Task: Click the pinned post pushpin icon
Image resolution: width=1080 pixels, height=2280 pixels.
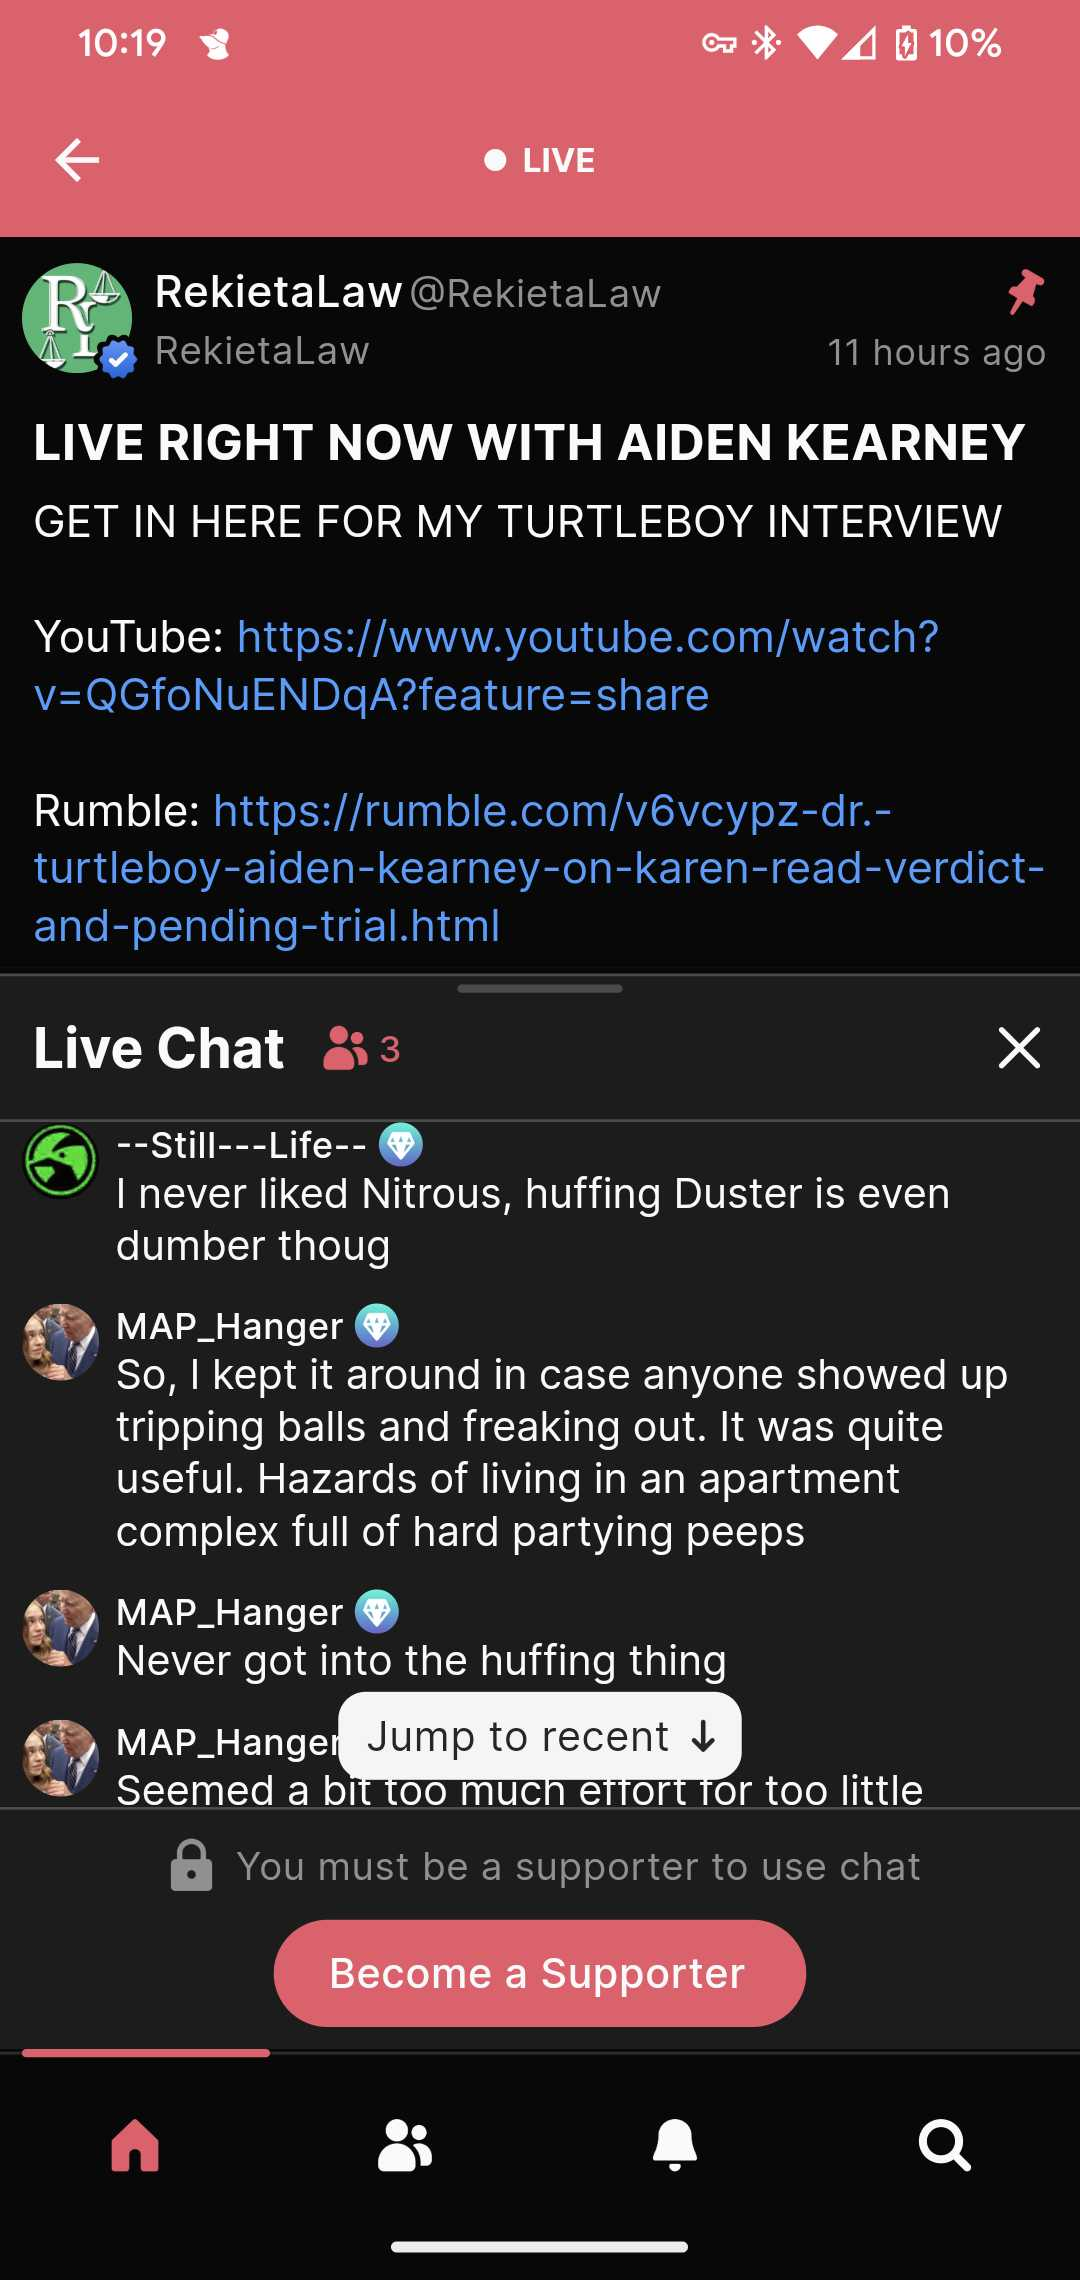Action: [1025, 291]
